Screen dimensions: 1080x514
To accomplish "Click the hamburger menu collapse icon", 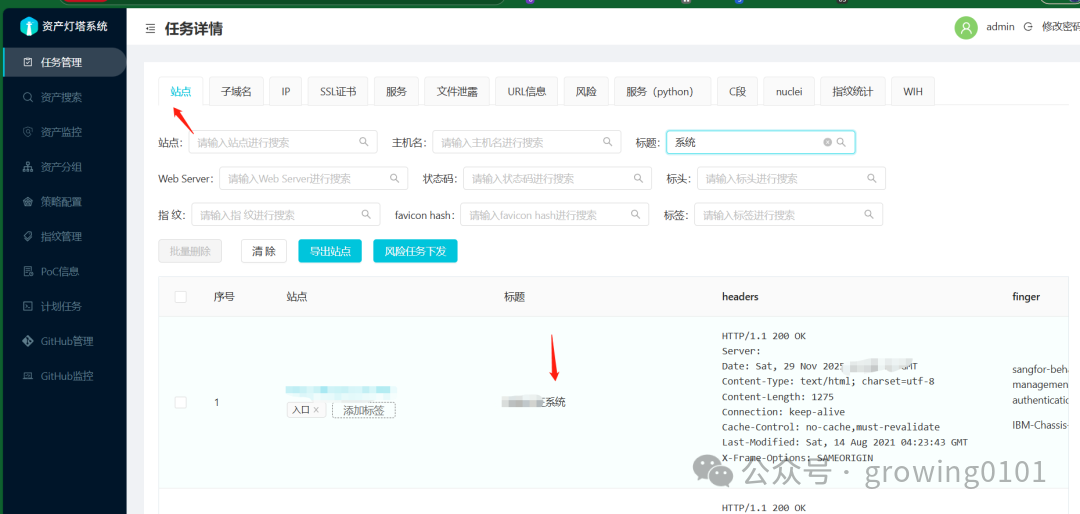I will click(x=150, y=29).
